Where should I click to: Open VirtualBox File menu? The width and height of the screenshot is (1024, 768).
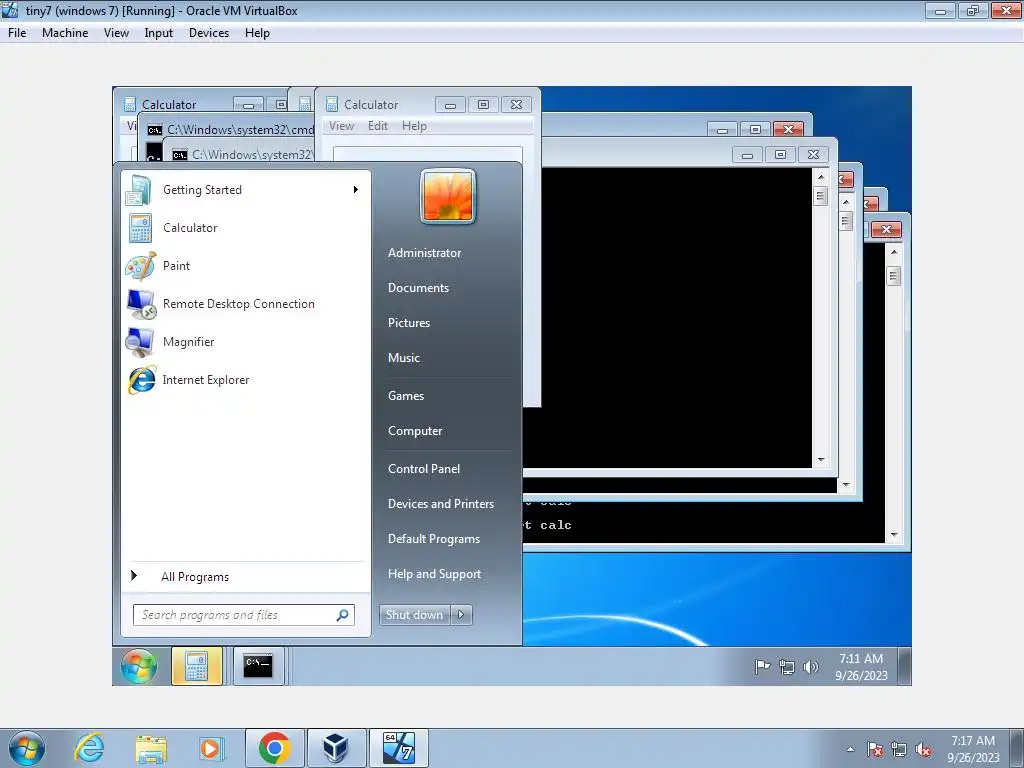point(17,33)
